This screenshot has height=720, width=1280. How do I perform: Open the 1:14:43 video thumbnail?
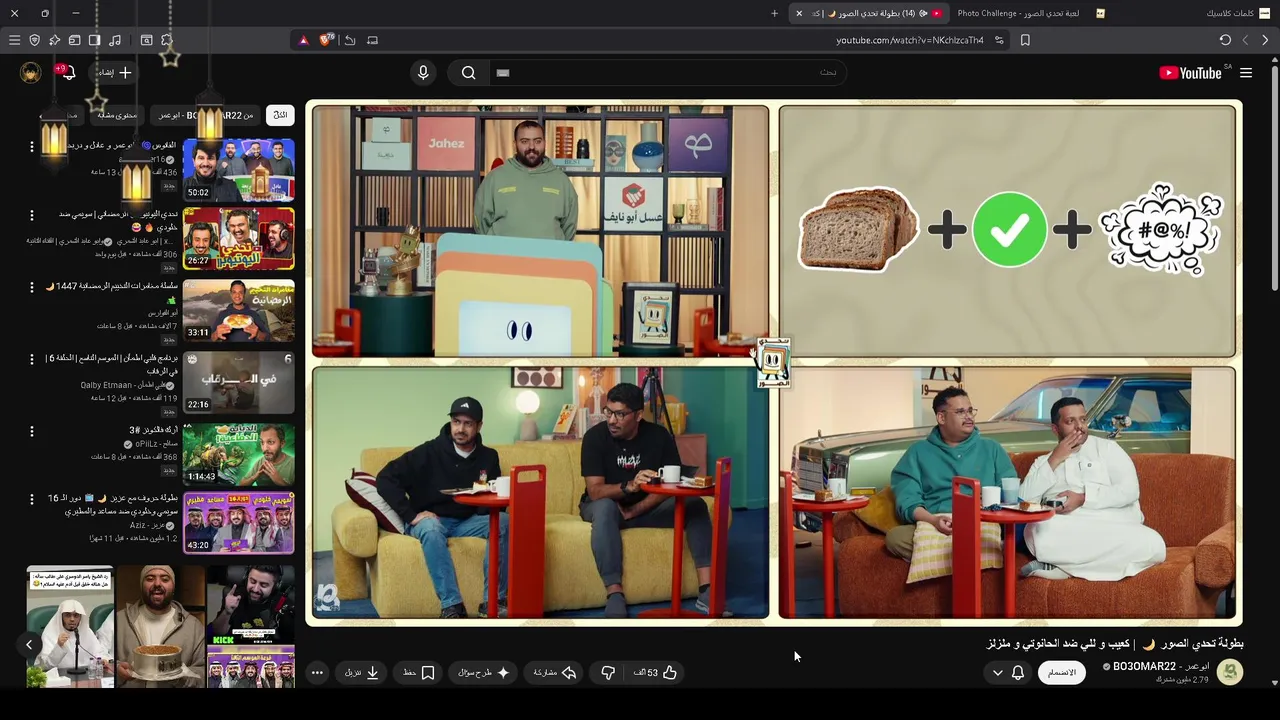pos(239,455)
